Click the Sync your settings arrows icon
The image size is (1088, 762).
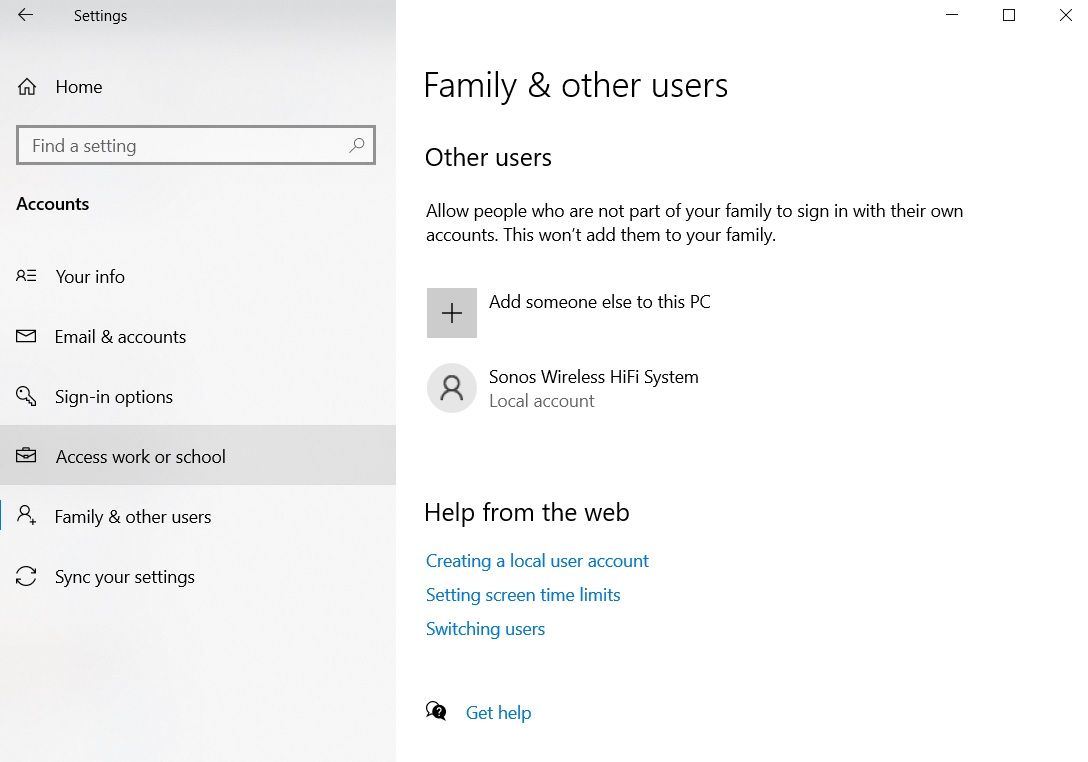(x=26, y=576)
